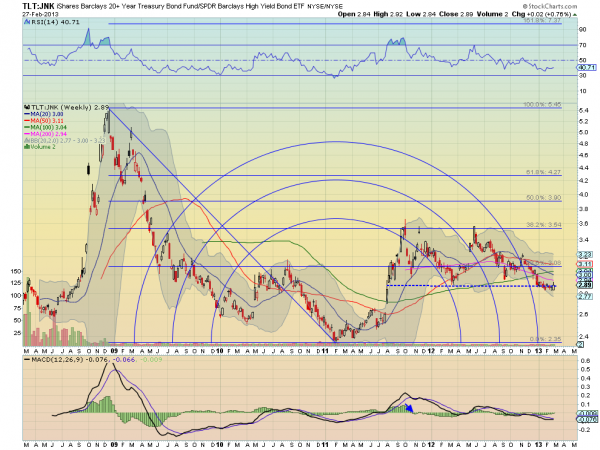The height and width of the screenshot is (450, 600).
Task: Click the 38.2%: 3.54 Fibonacci label
Action: pos(543,225)
